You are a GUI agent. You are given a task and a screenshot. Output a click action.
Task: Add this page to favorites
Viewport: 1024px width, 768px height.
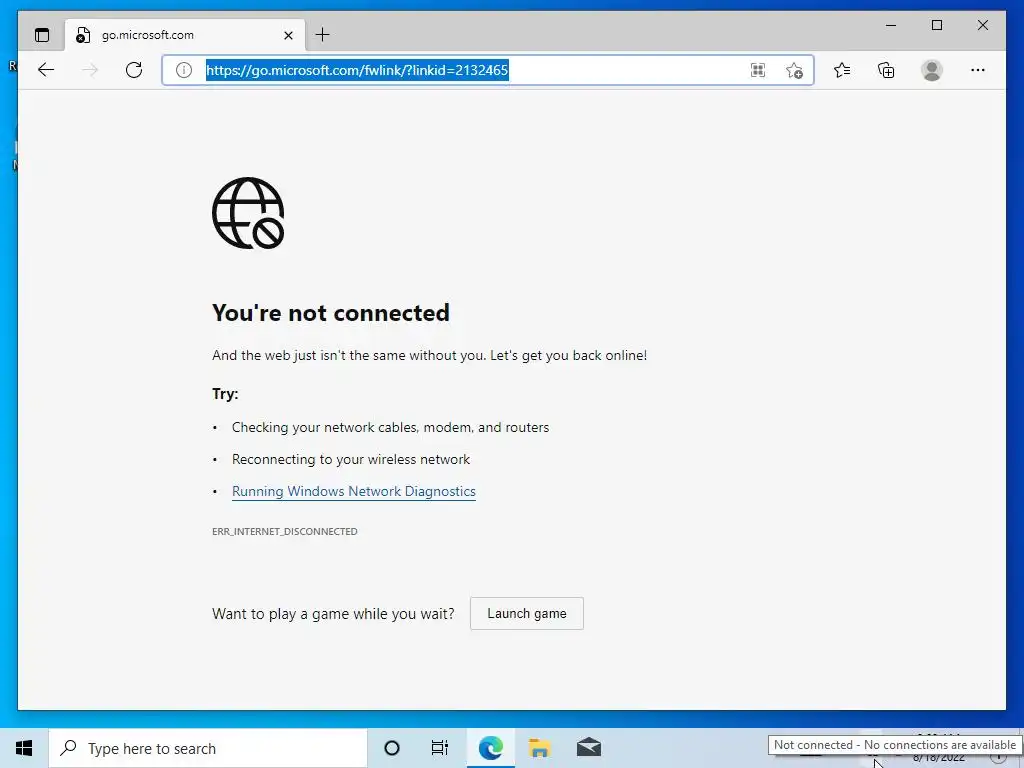click(x=794, y=70)
